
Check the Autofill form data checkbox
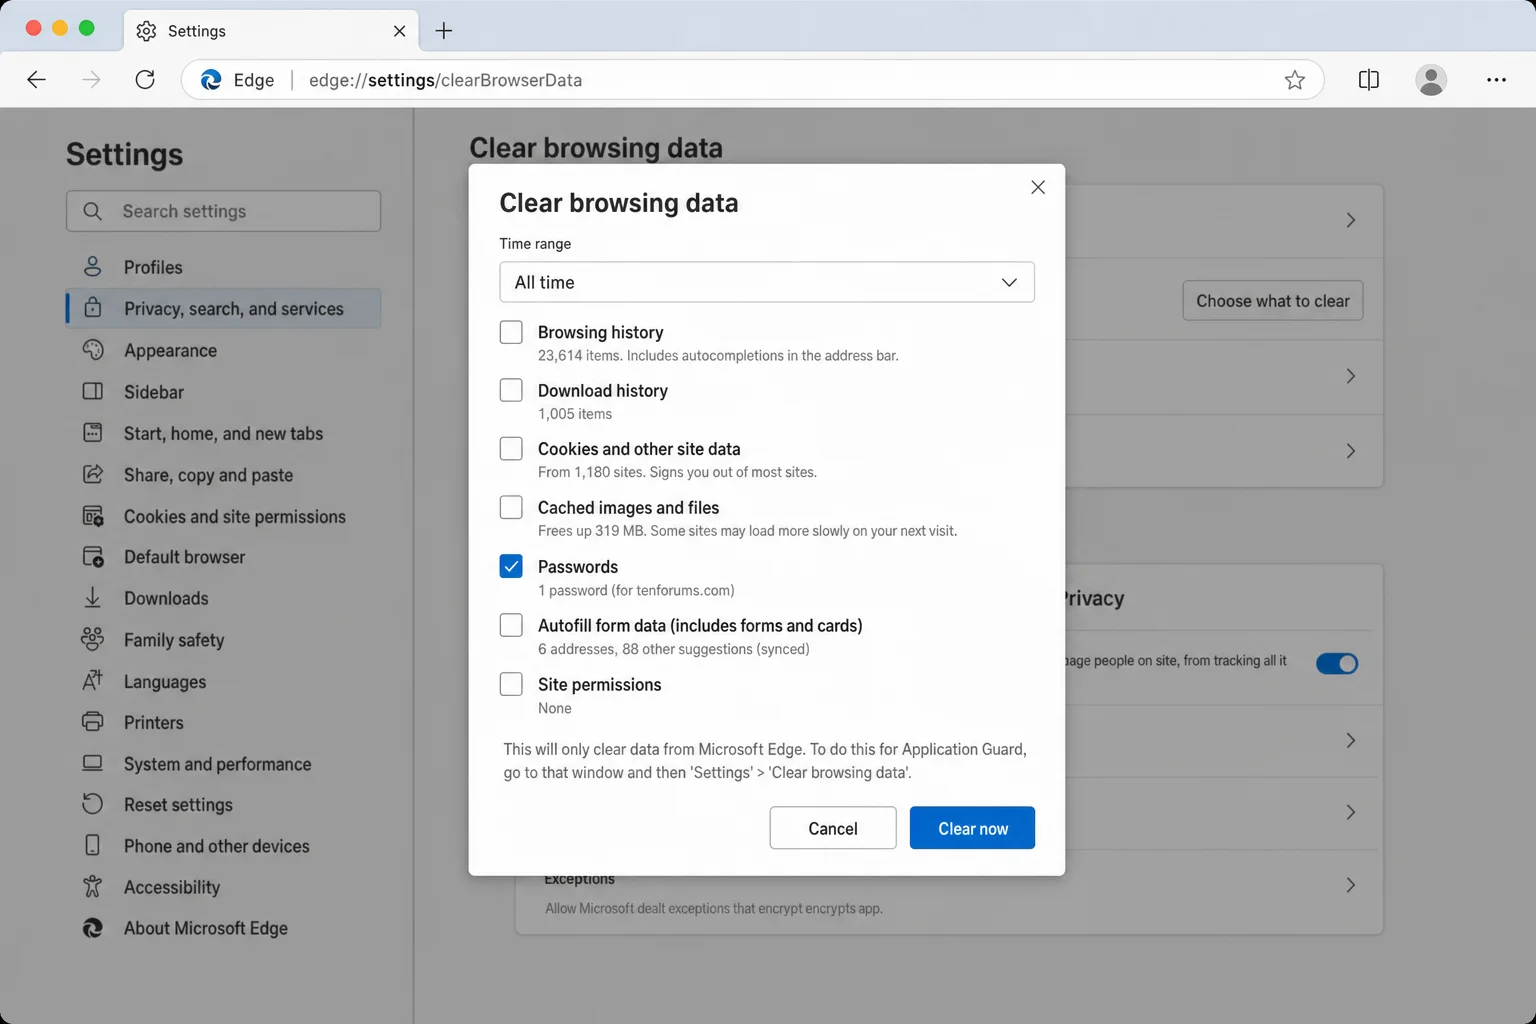coord(511,625)
